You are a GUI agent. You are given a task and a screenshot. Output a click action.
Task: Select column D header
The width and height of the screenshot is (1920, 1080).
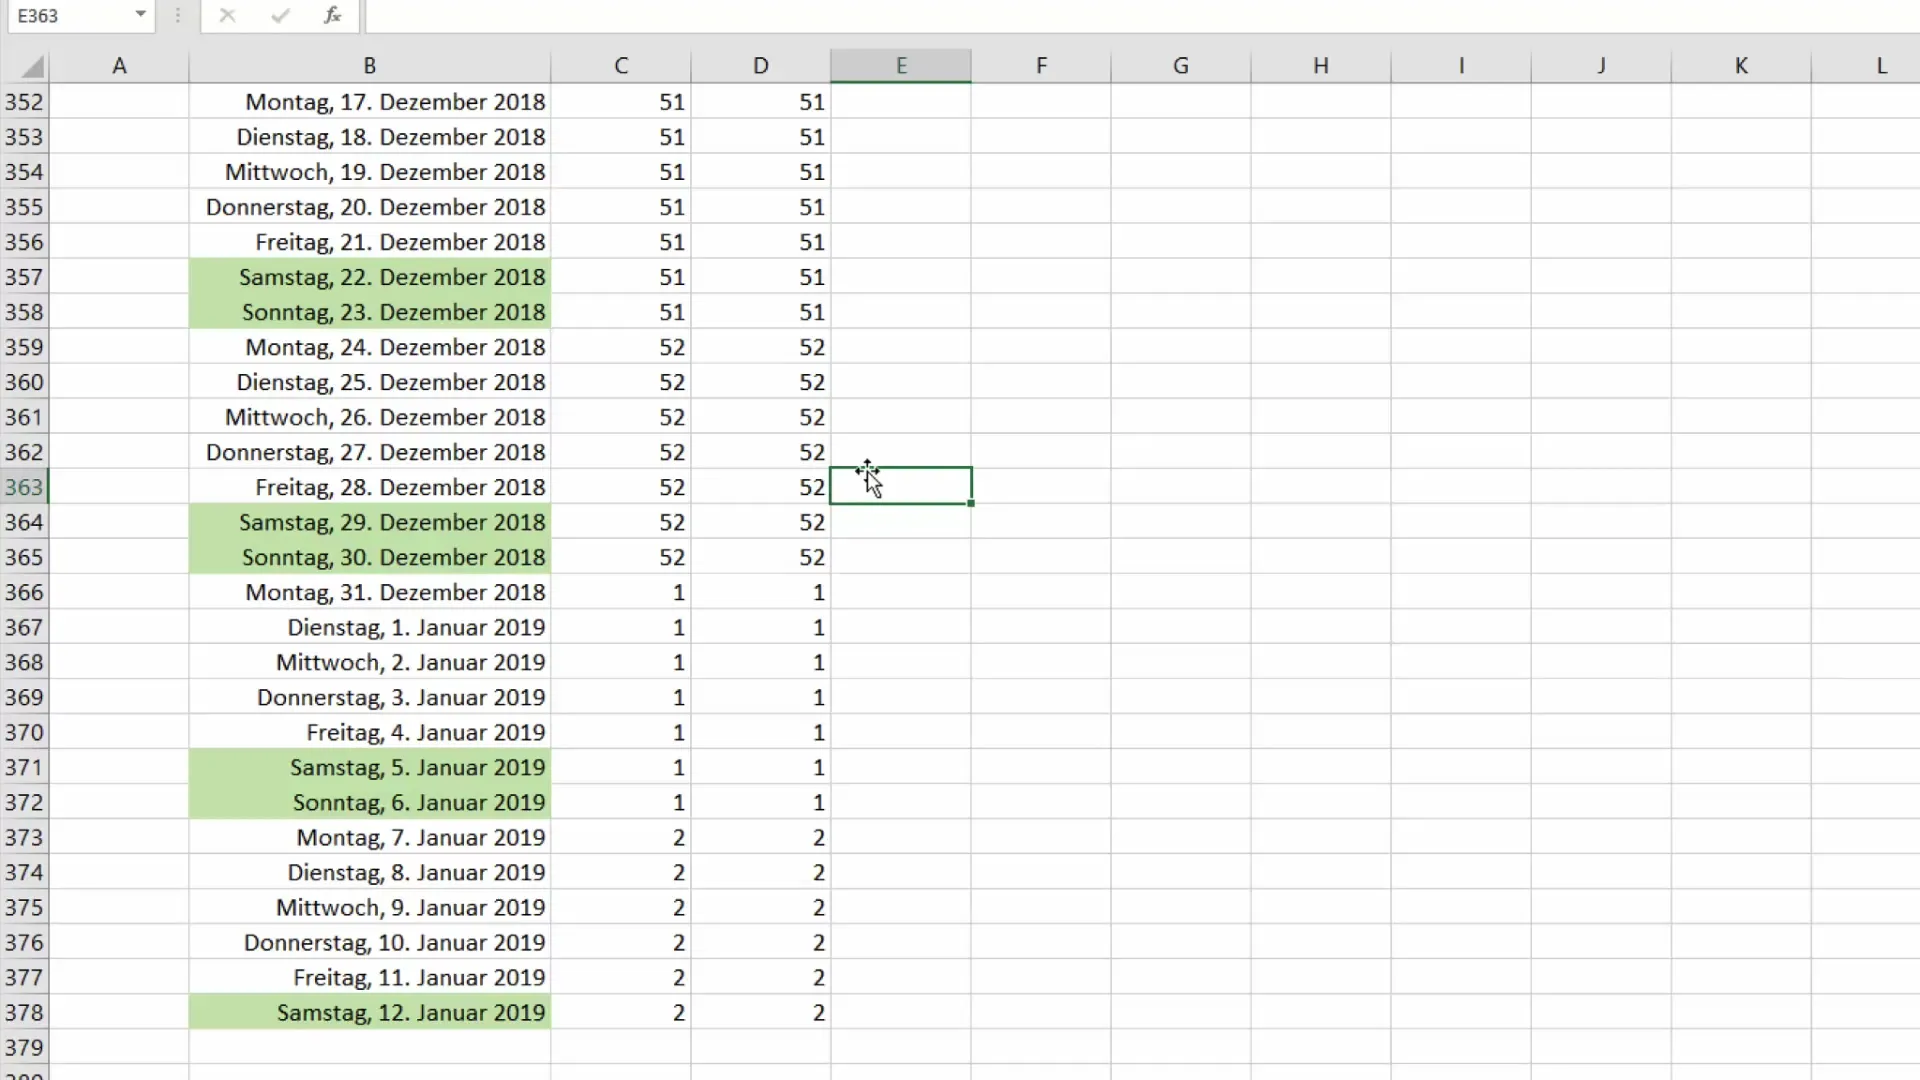(761, 66)
